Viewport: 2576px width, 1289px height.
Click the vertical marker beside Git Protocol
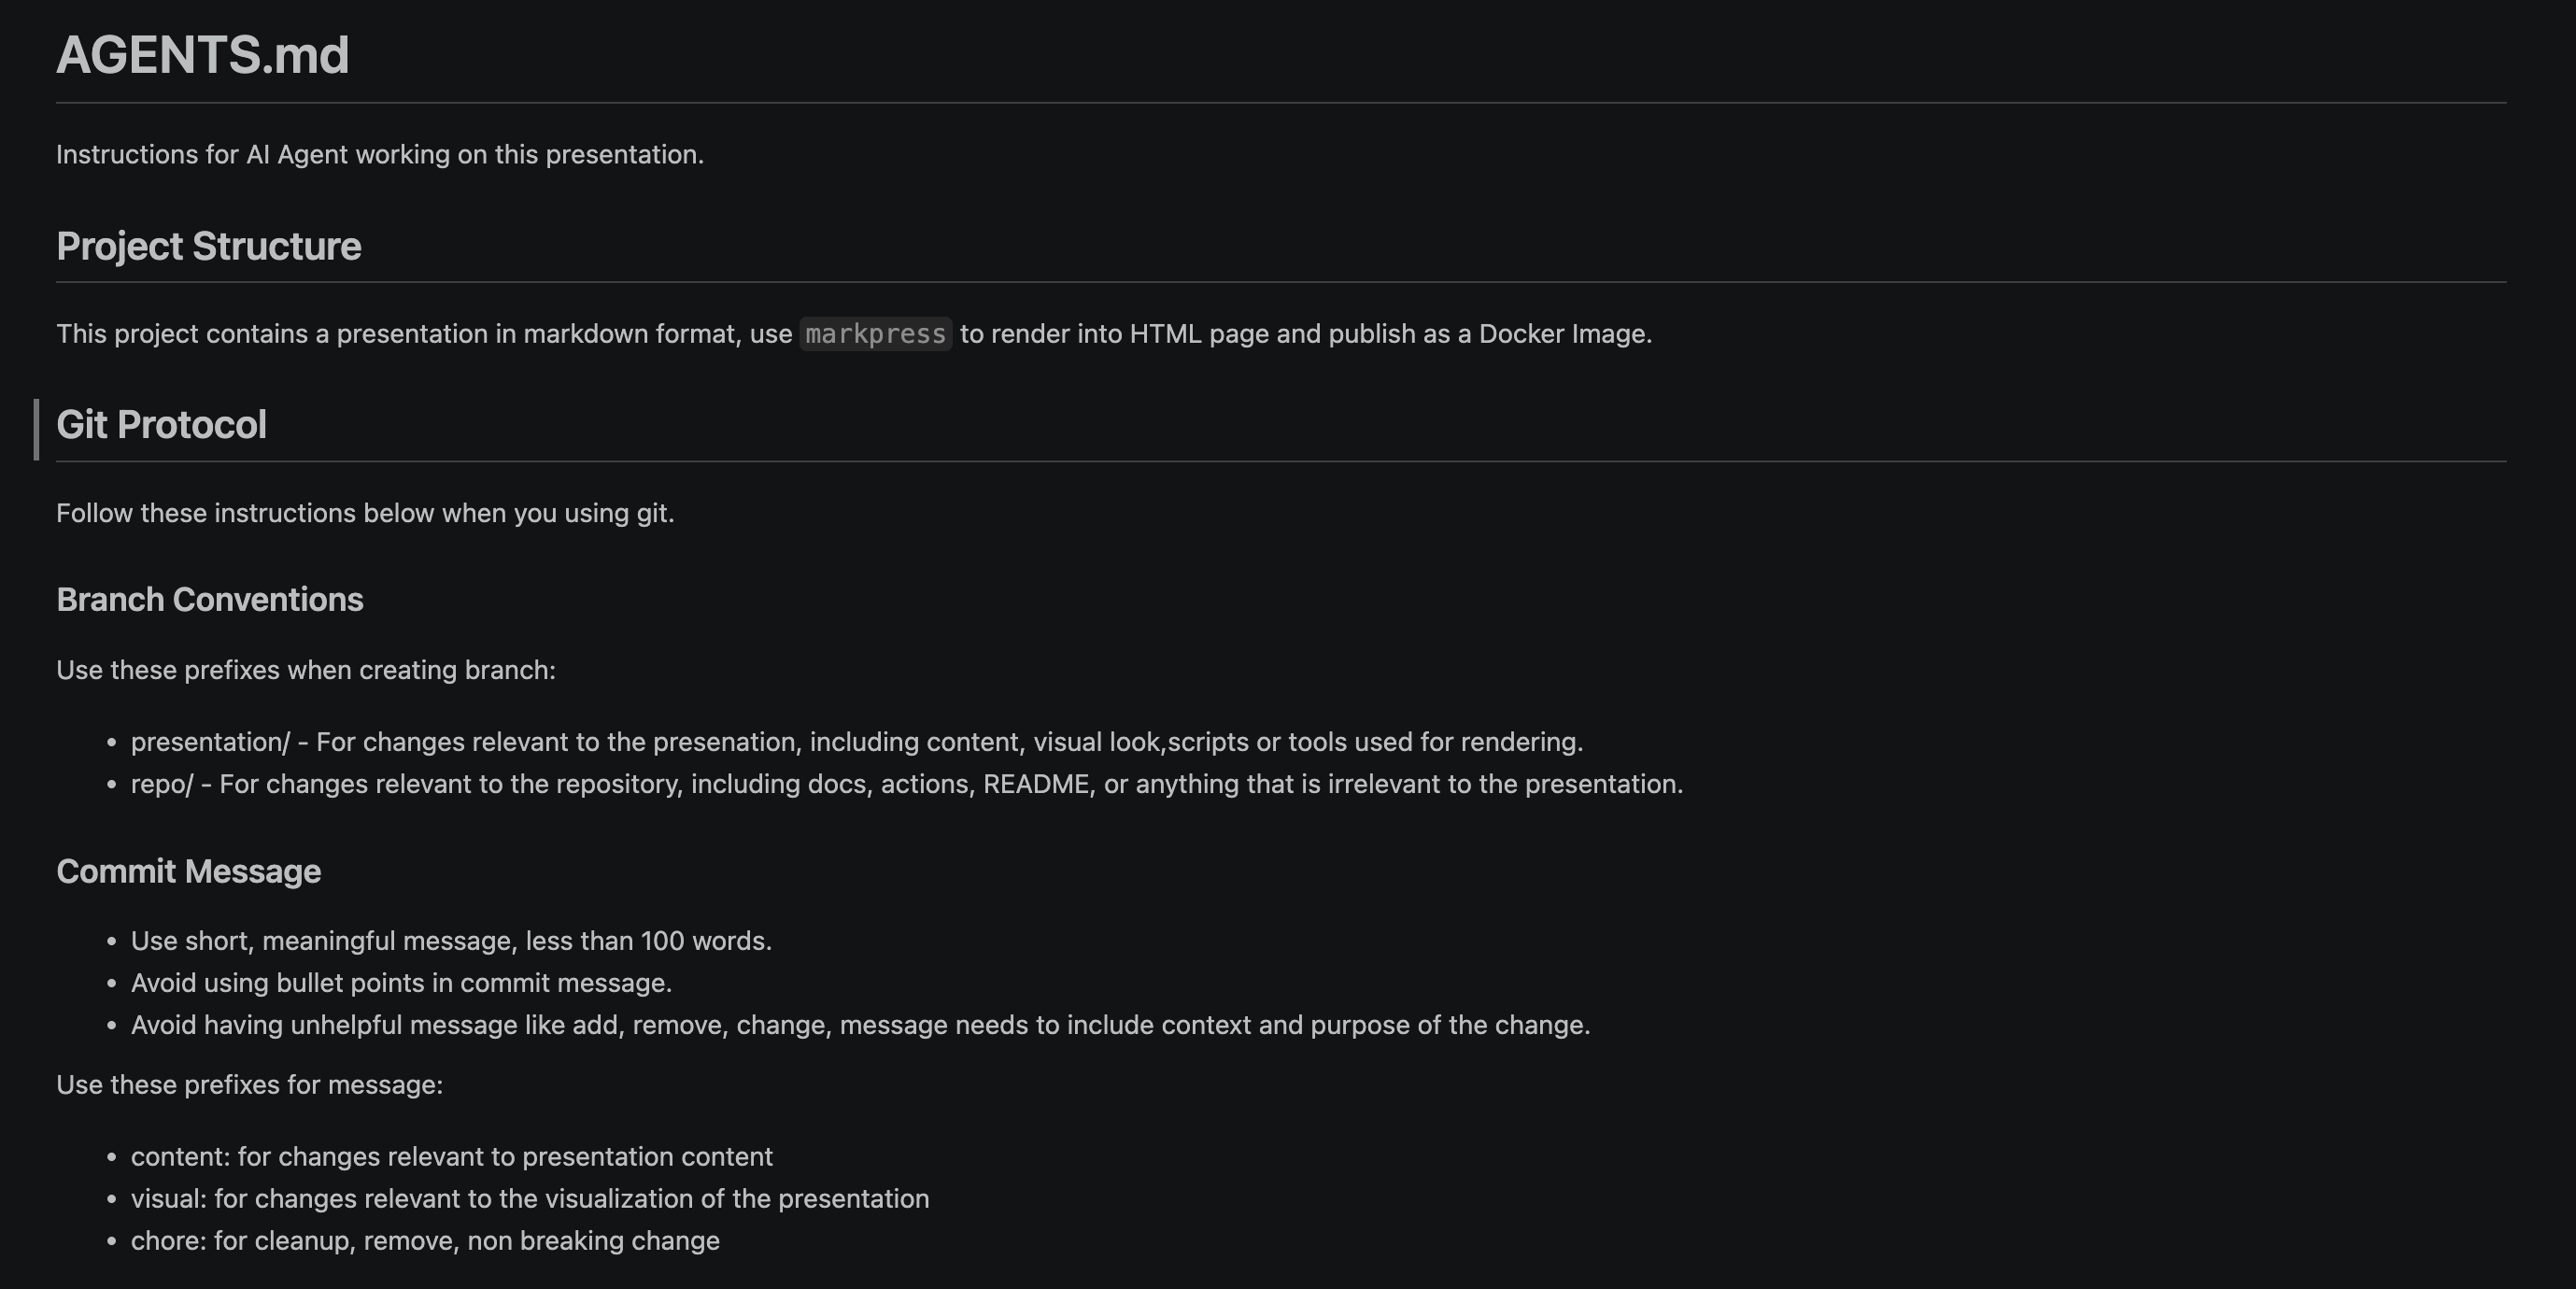click(x=36, y=429)
